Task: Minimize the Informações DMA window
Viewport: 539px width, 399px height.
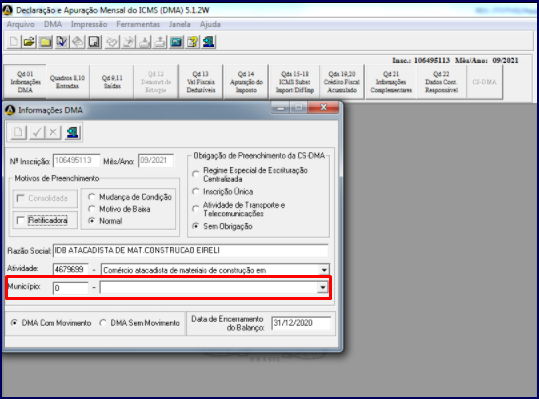Action: click(x=280, y=108)
